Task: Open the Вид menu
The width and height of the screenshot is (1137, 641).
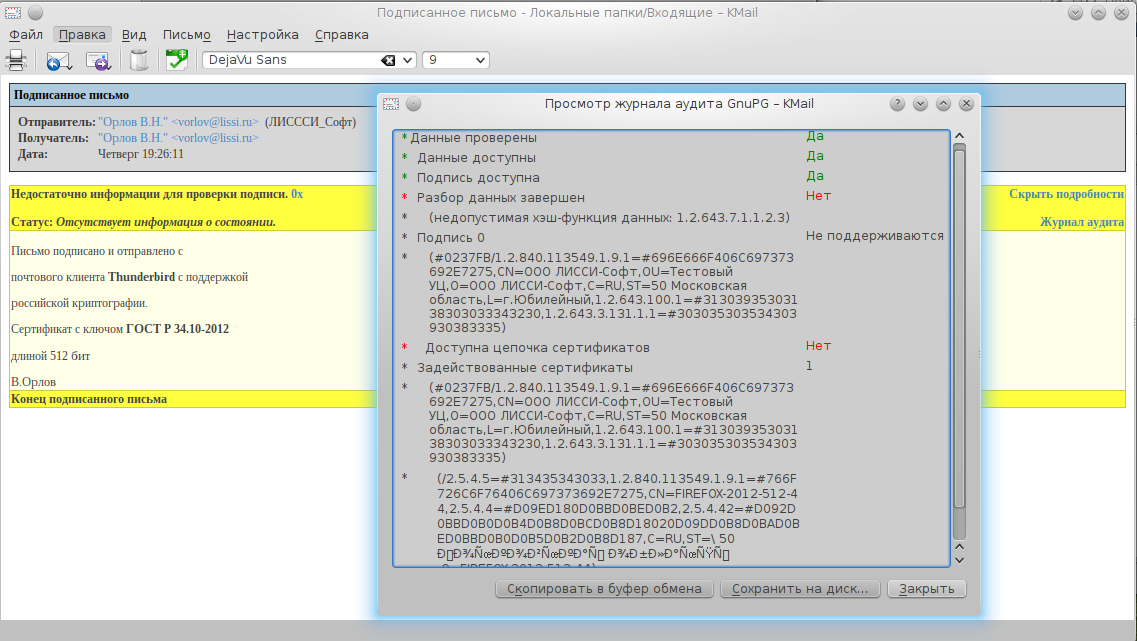Action: pos(134,35)
